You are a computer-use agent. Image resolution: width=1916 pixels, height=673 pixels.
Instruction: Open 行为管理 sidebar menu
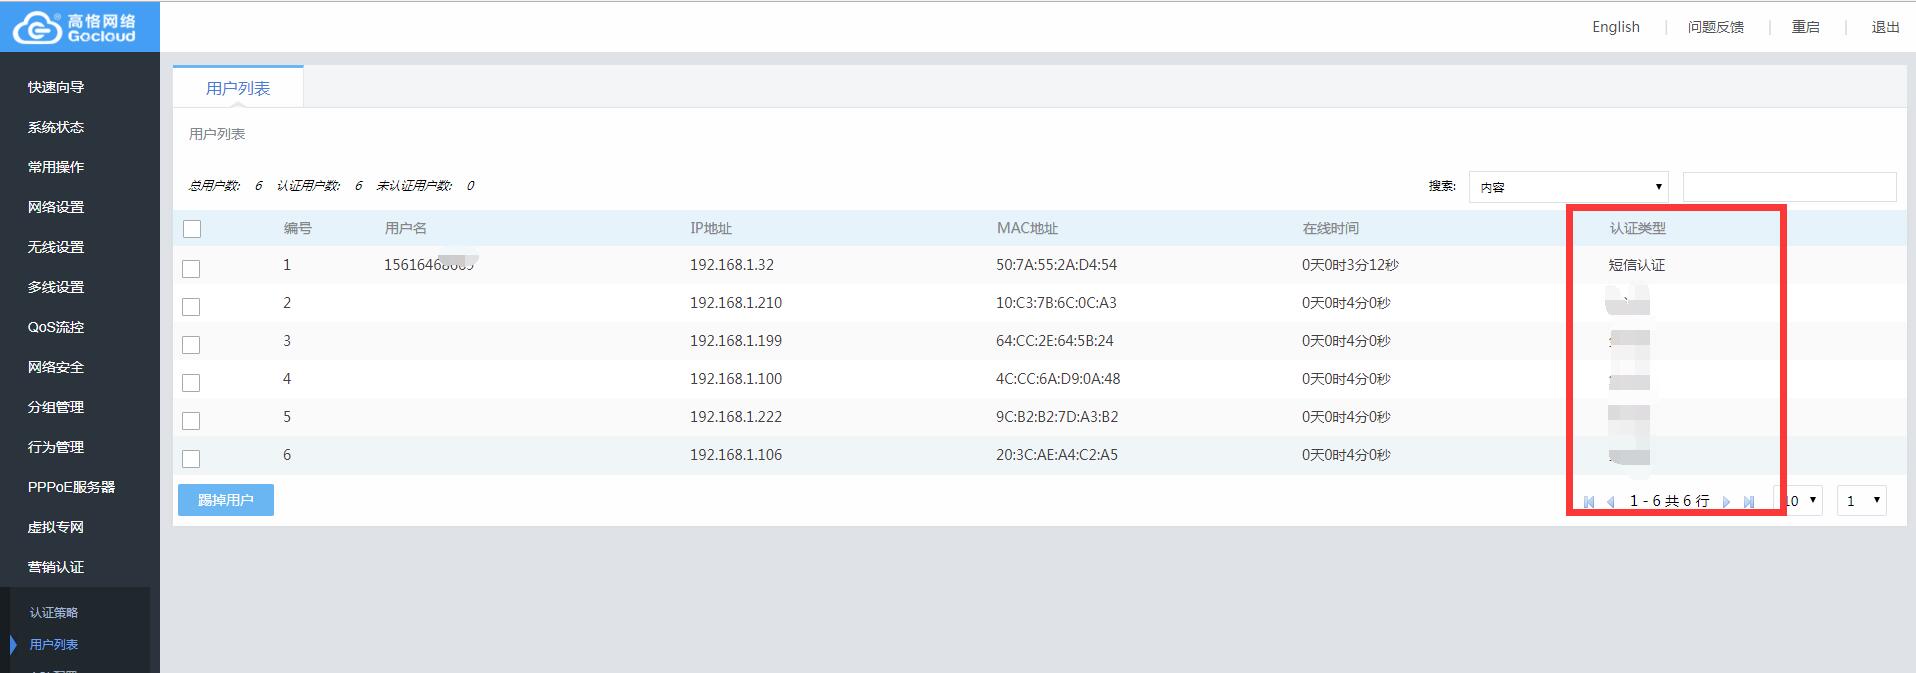[56, 447]
